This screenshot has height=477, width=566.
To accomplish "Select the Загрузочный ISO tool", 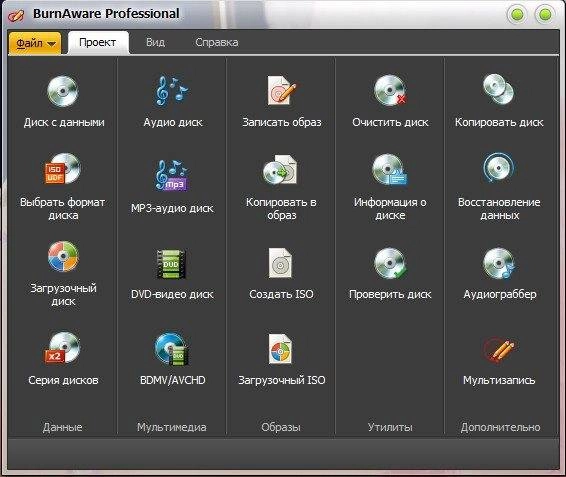I will coord(282,359).
